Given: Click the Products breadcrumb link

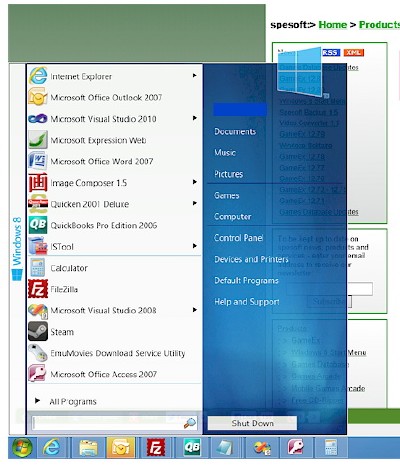Looking at the screenshot, I should (379, 25).
